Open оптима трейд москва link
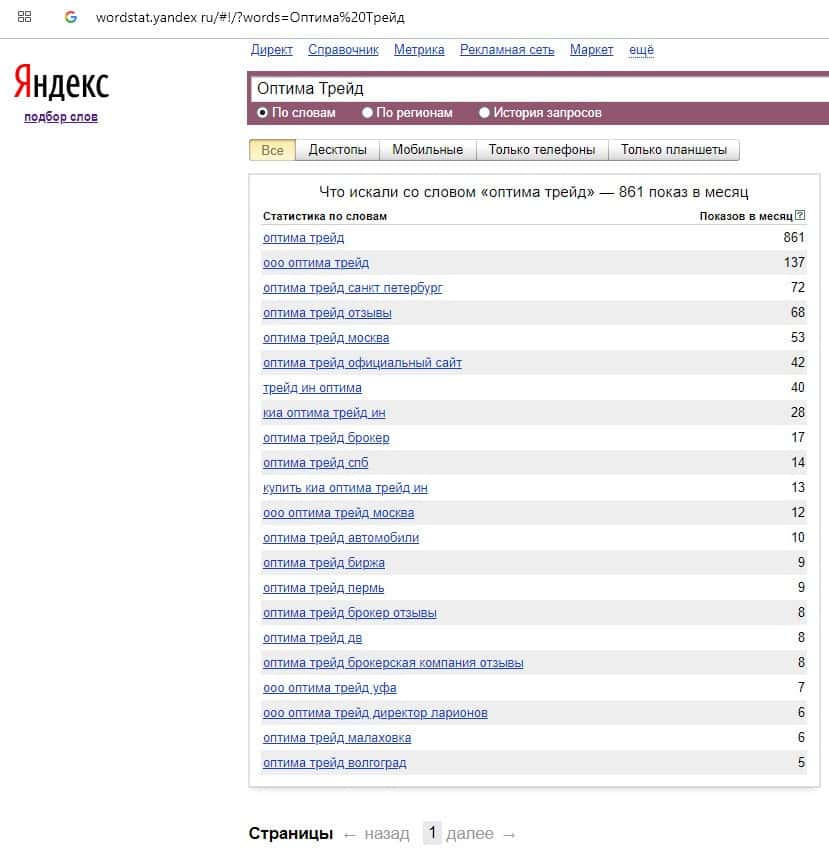Image resolution: width=829 pixels, height=856 pixels. coord(326,338)
